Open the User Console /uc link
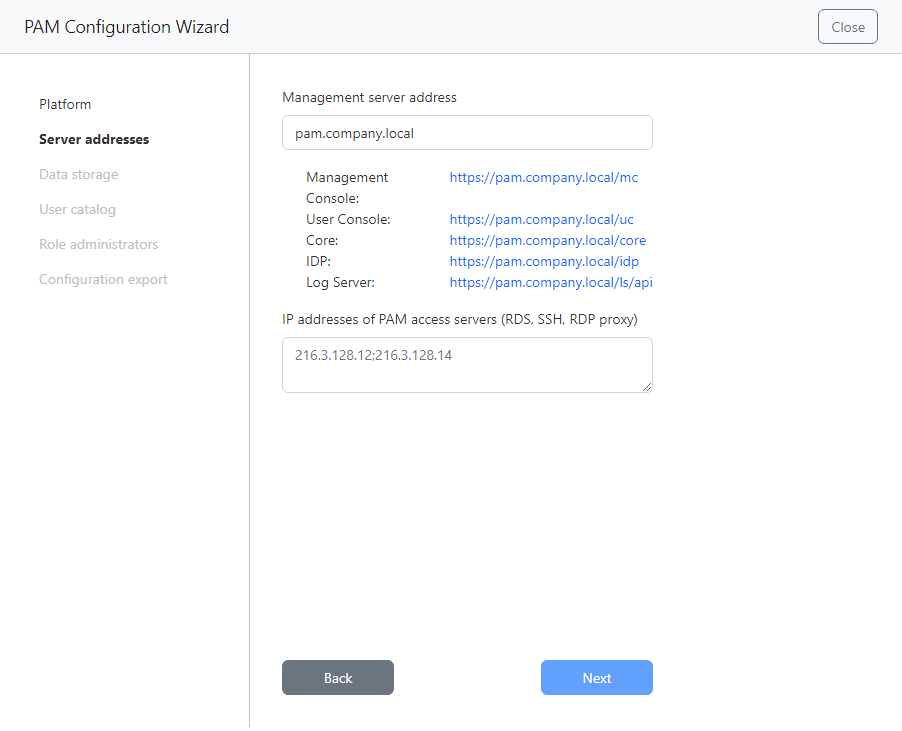 tap(541, 219)
